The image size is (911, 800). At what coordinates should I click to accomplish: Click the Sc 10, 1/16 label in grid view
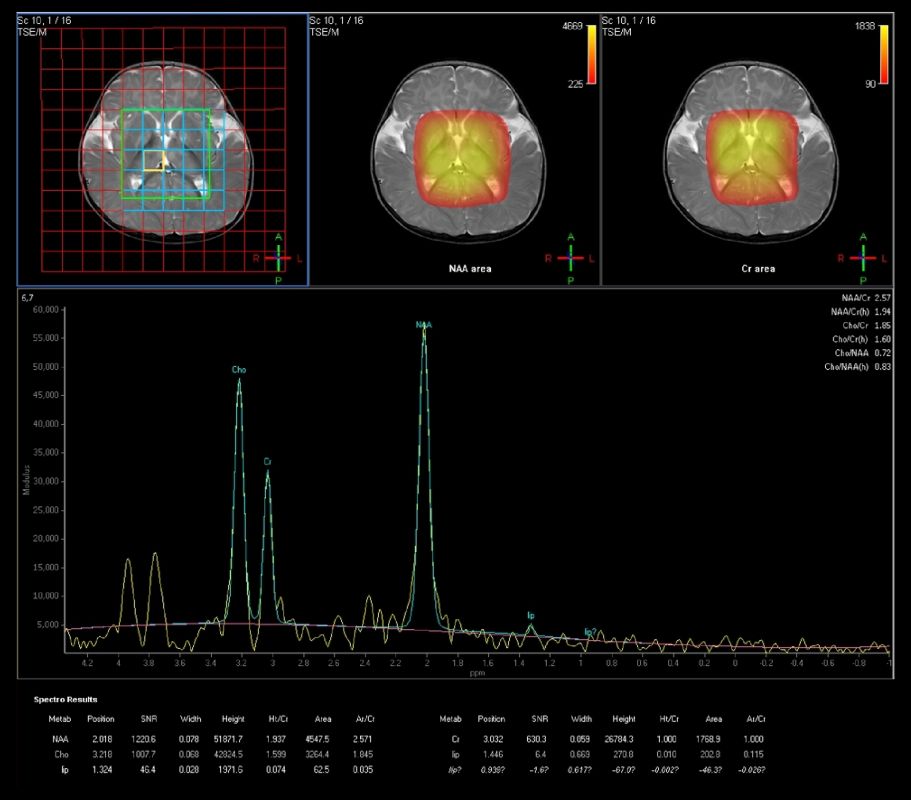pos(44,20)
